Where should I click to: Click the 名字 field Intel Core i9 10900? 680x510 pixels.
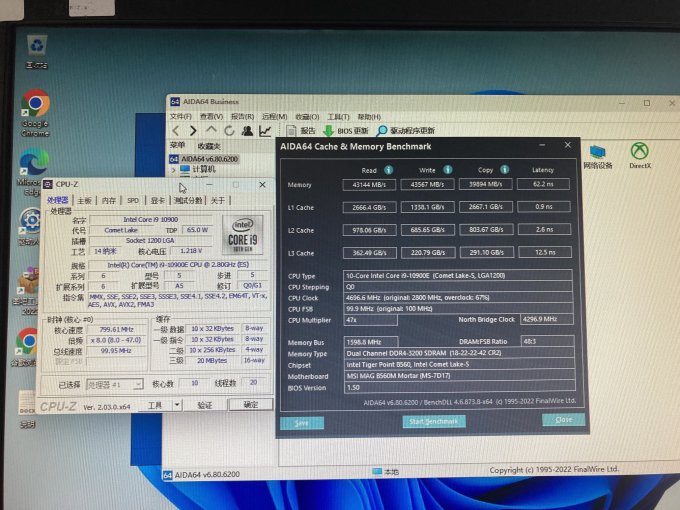[150, 219]
